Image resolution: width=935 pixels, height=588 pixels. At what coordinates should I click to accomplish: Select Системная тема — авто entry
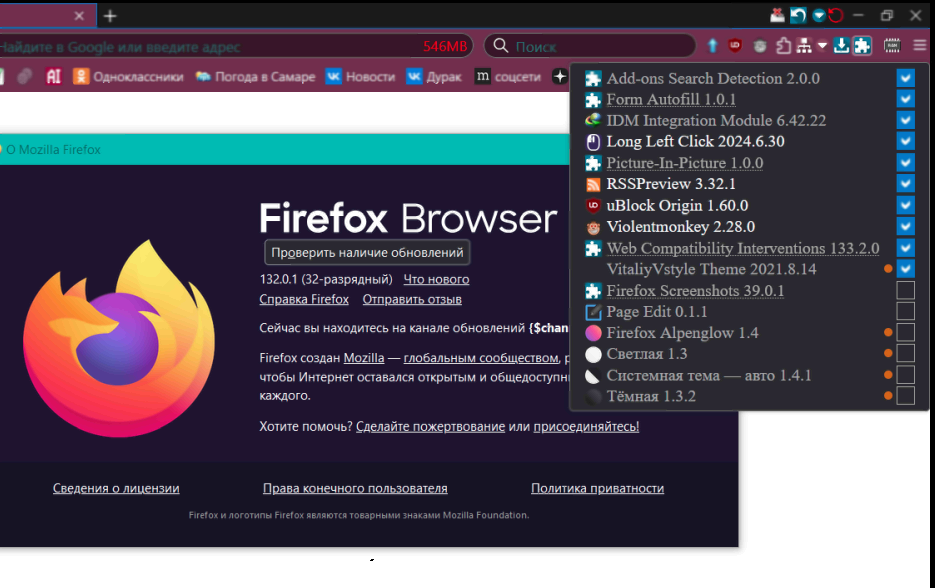coord(709,376)
